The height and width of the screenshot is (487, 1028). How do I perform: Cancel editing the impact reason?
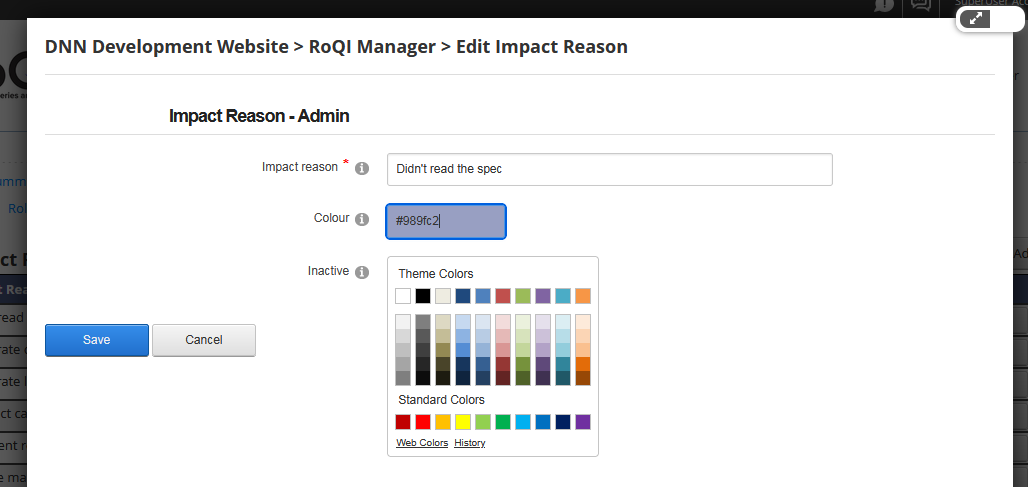(204, 340)
